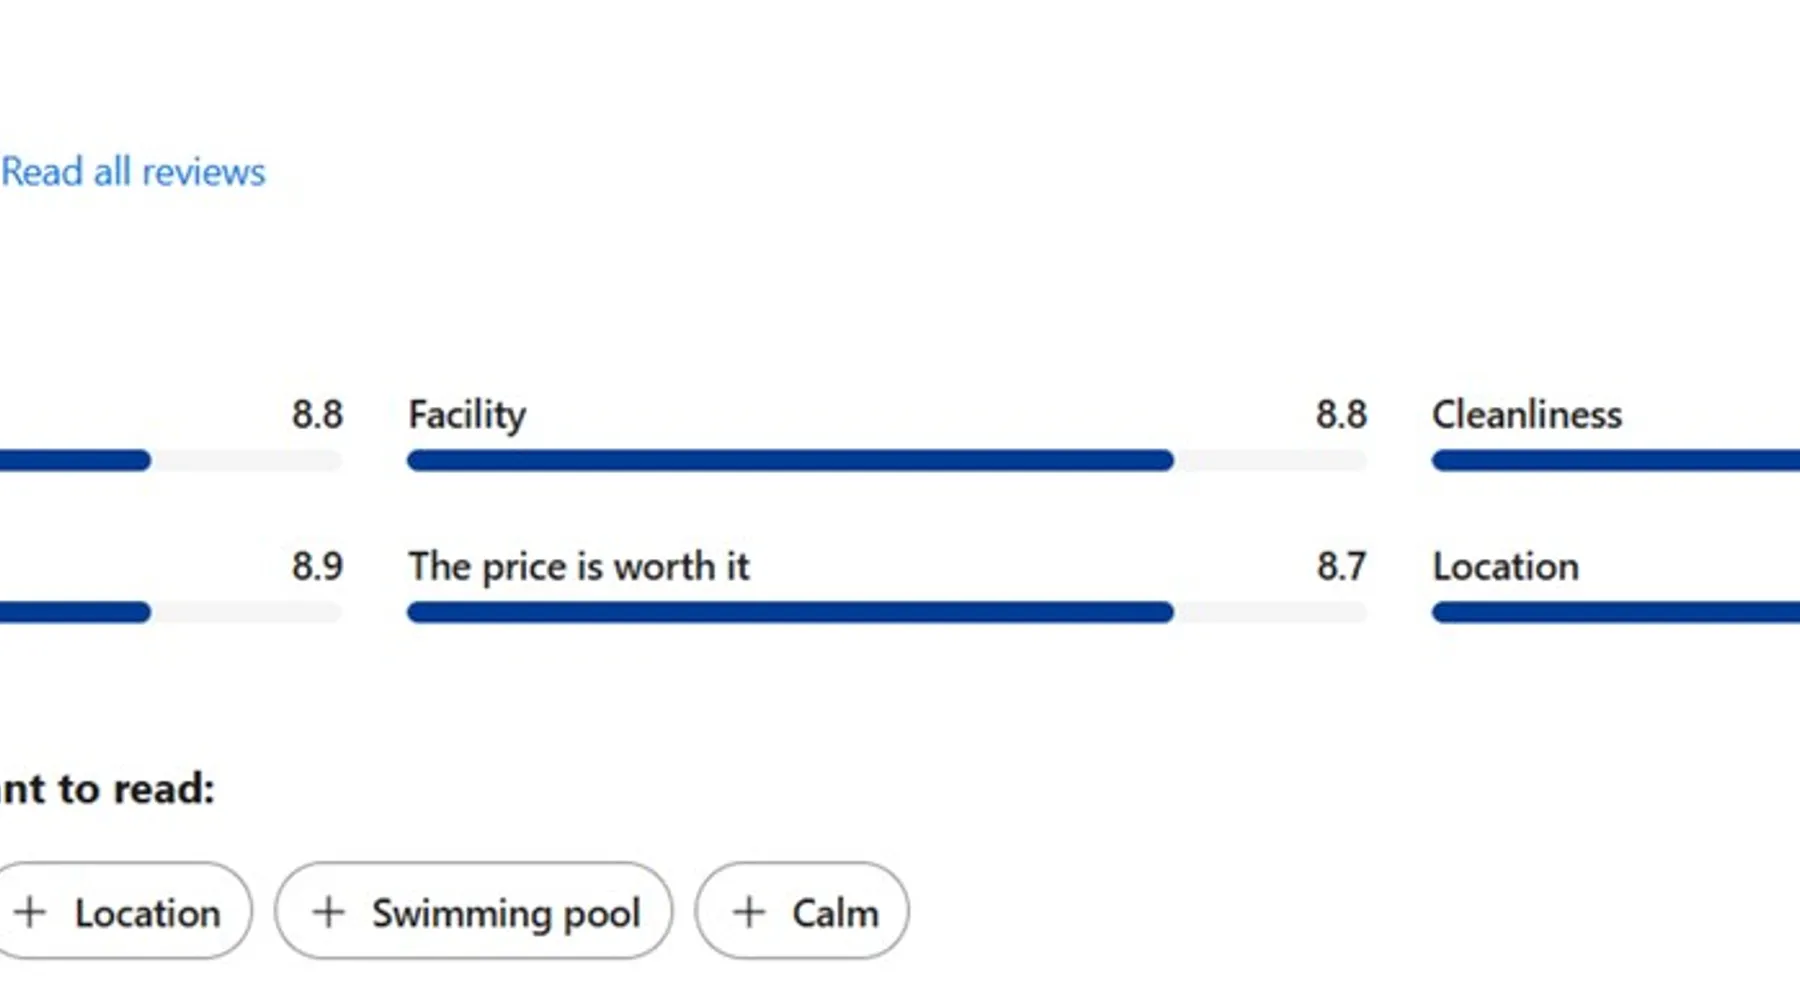Click the plus icon beside Calm
The width and height of the screenshot is (1800, 1000).
point(749,912)
